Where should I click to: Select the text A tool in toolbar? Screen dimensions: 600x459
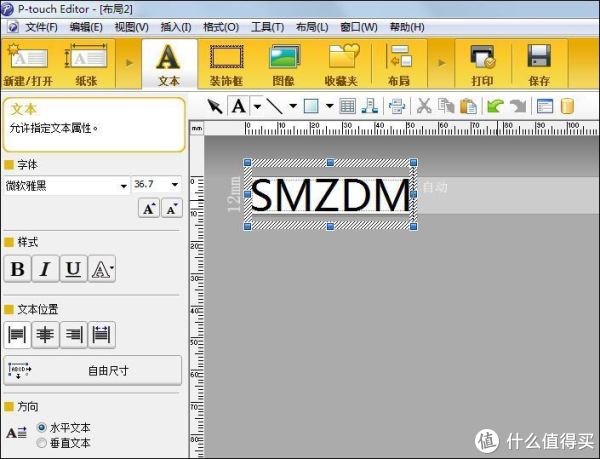(239, 106)
